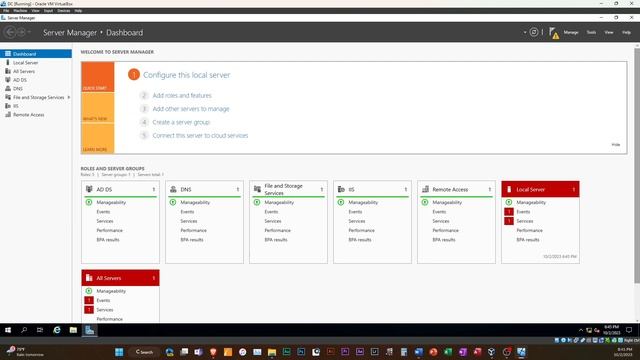Image resolution: width=640 pixels, height=360 pixels.
Task: Hide the welcome tile
Action: tap(616, 144)
